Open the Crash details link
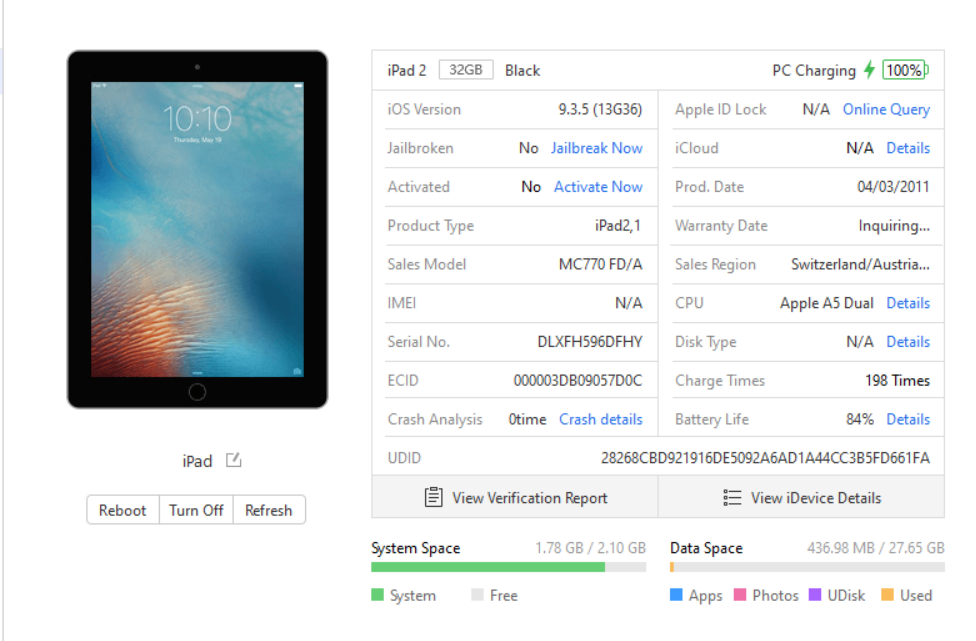 [x=601, y=419]
